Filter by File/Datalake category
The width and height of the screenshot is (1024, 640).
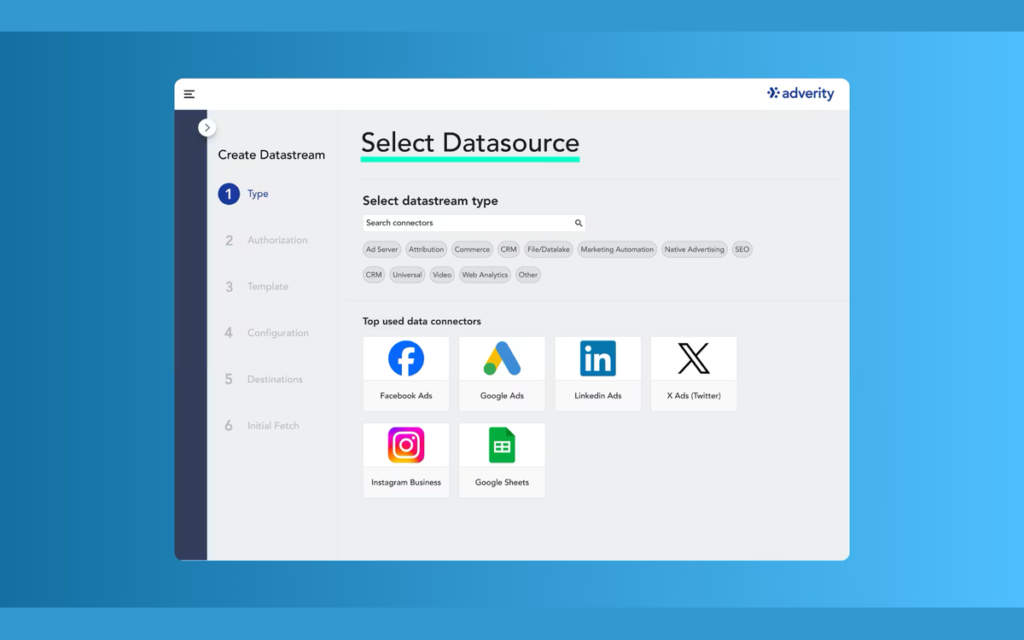point(548,249)
